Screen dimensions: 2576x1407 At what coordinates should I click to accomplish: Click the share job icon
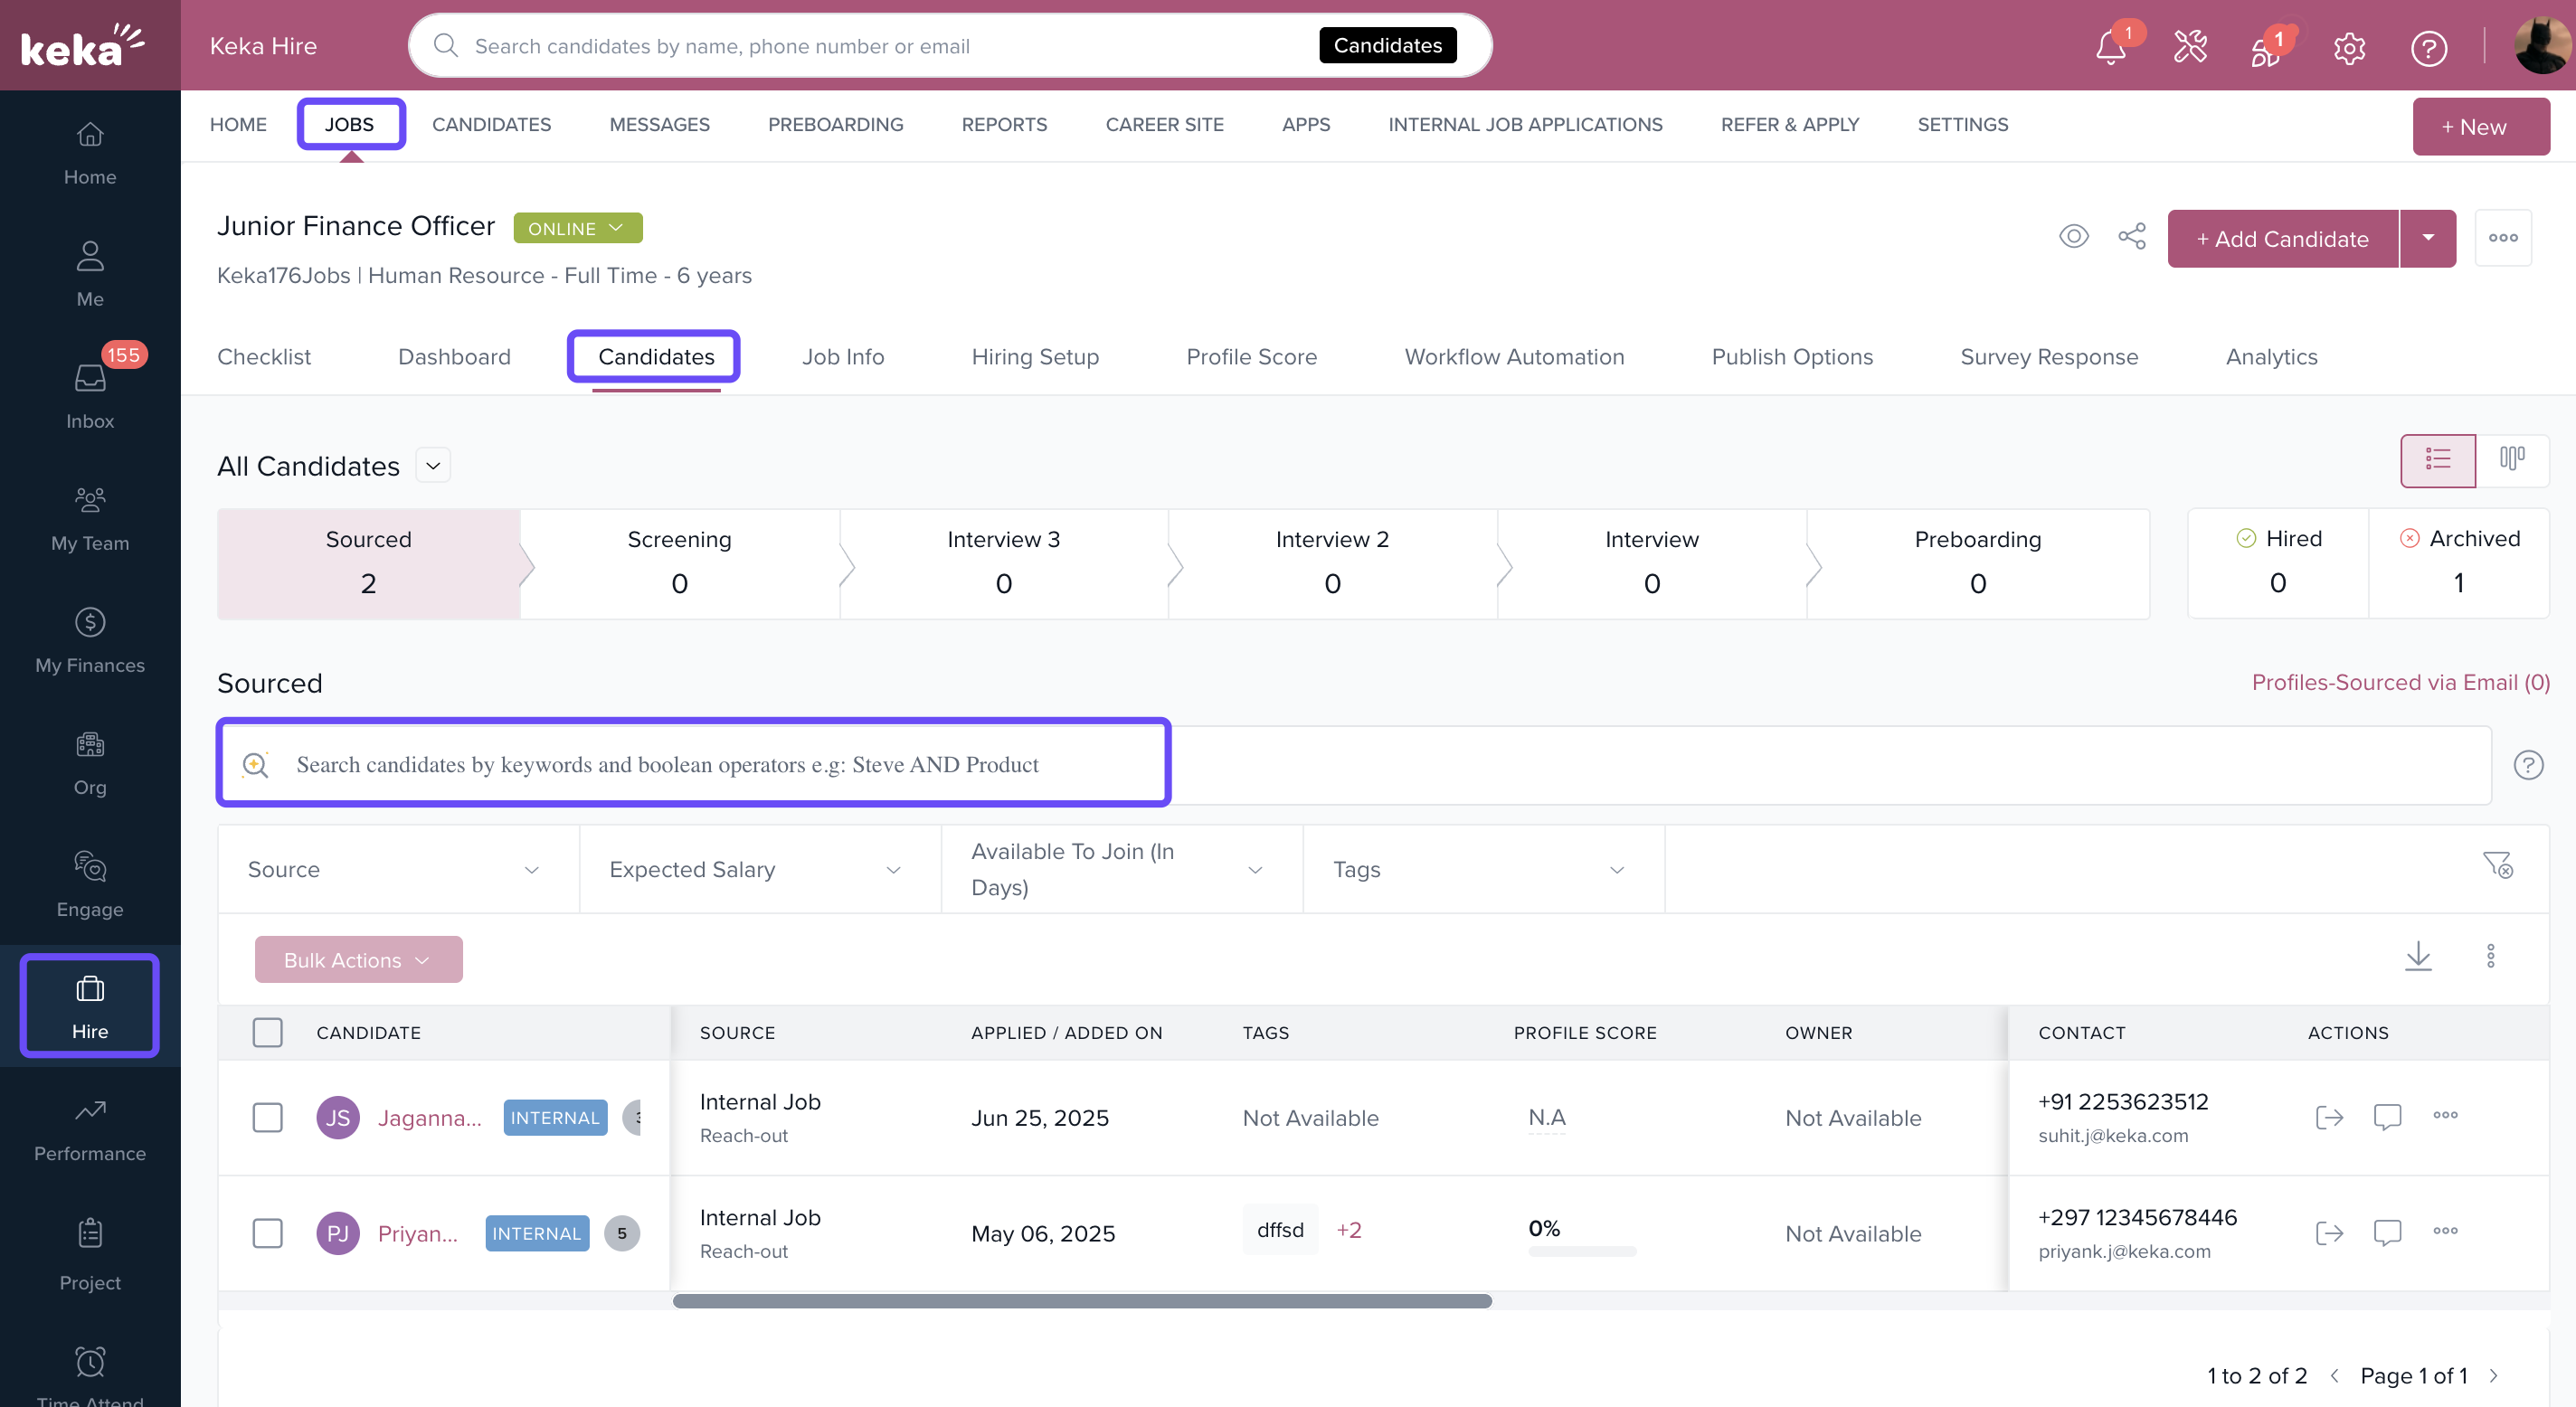tap(2131, 237)
